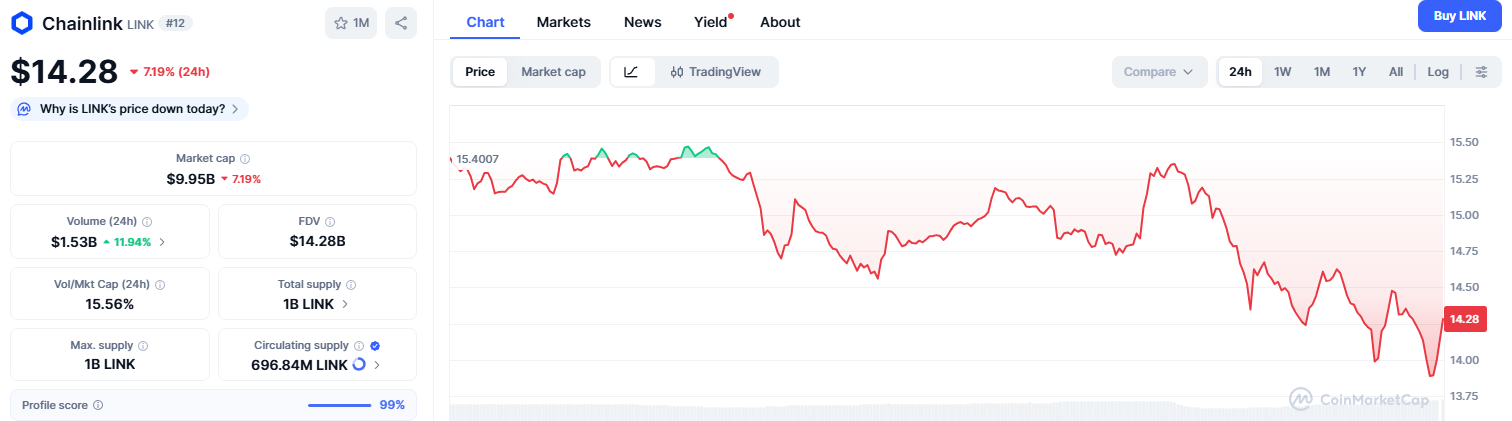Toggle chart to Market cap view
1512x421 pixels.
point(553,72)
